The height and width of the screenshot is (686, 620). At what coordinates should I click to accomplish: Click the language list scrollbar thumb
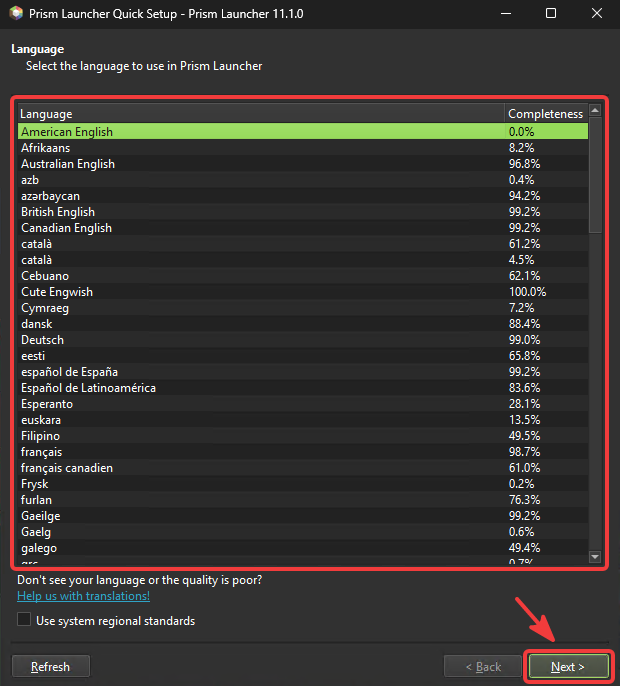(x=595, y=174)
